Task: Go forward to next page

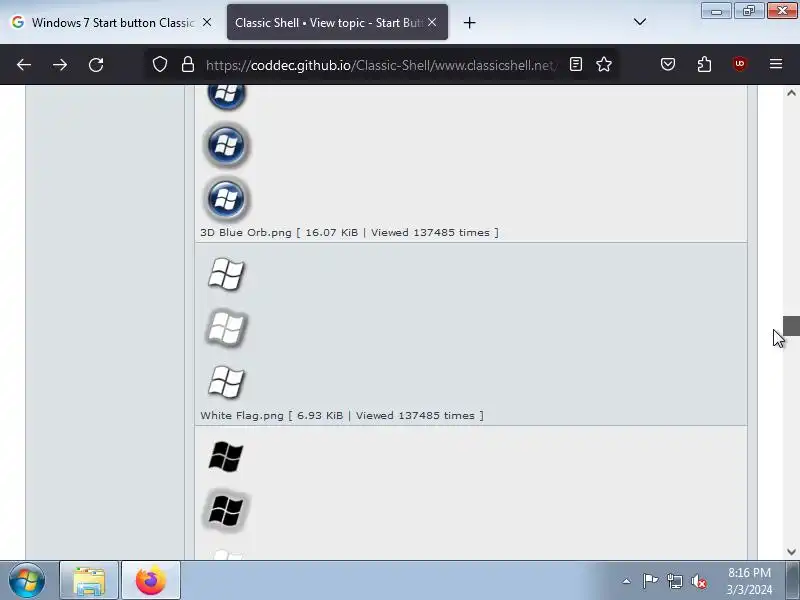Action: (x=60, y=65)
